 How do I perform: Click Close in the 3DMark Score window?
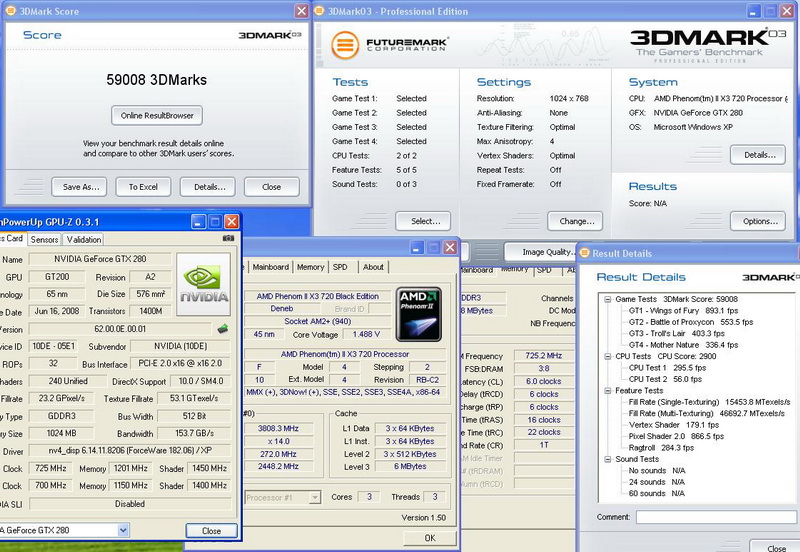(x=271, y=187)
